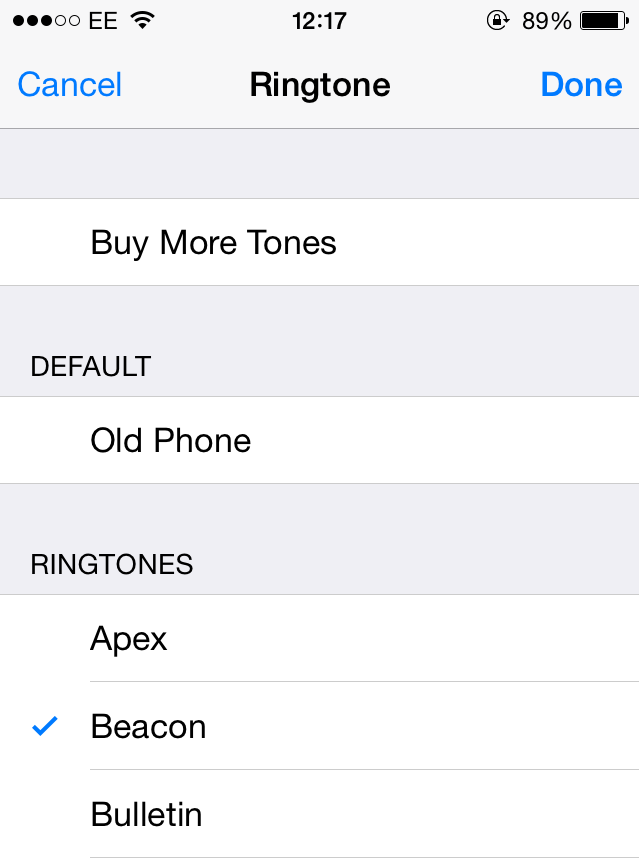This screenshot has width=639, height=860.
Task: Open Buy More Tones
Action: (319, 242)
